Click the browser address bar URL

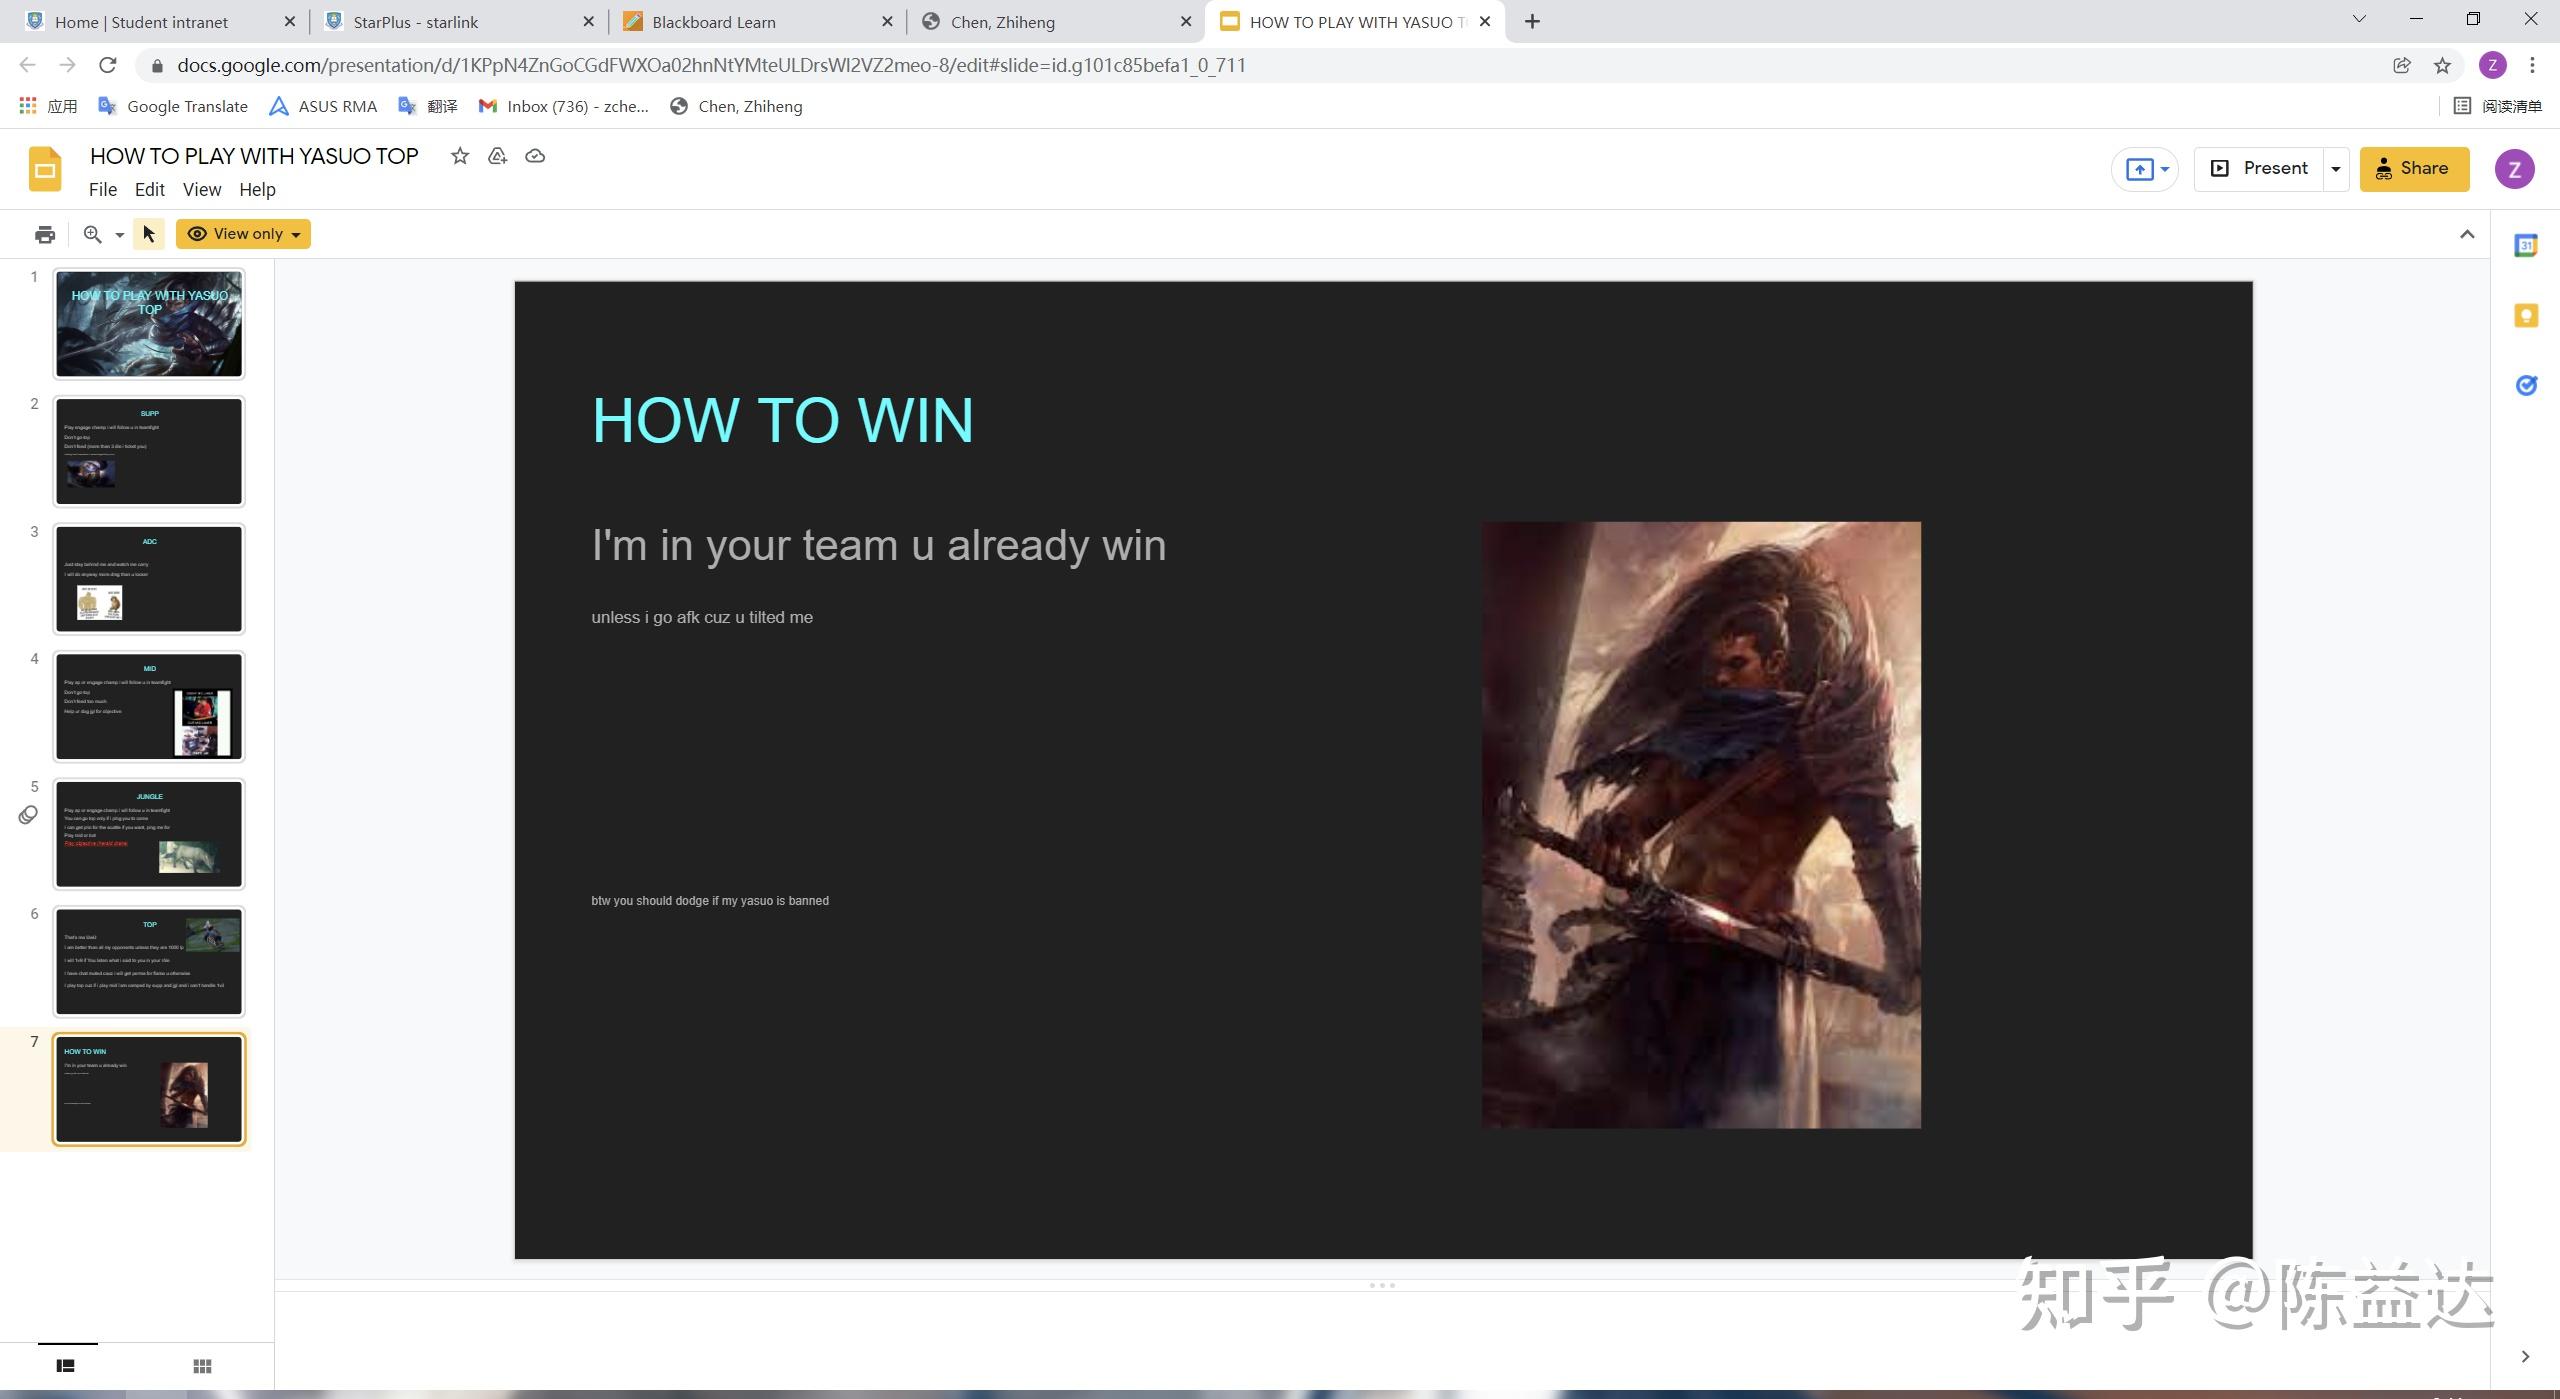tap(711, 65)
